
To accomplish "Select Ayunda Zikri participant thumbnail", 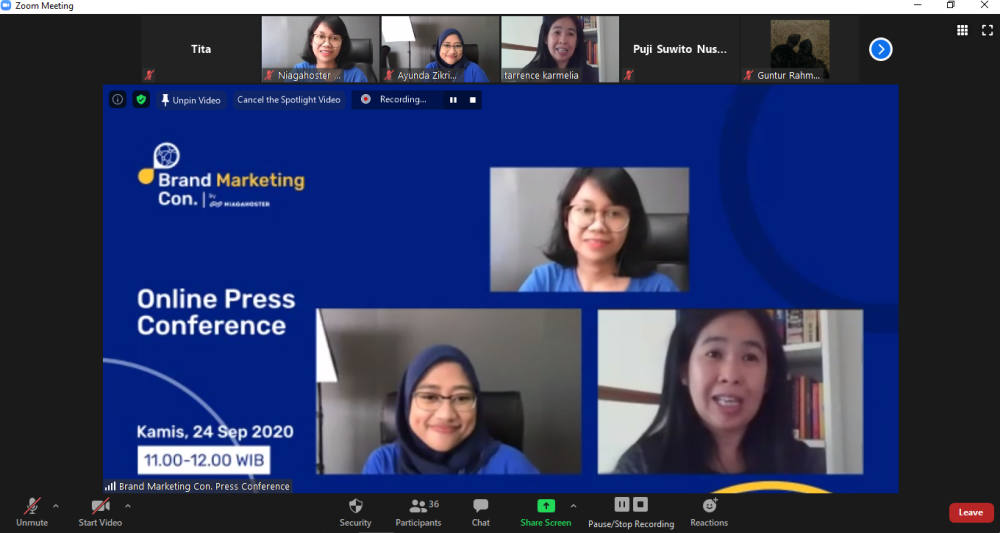I will (440, 49).
